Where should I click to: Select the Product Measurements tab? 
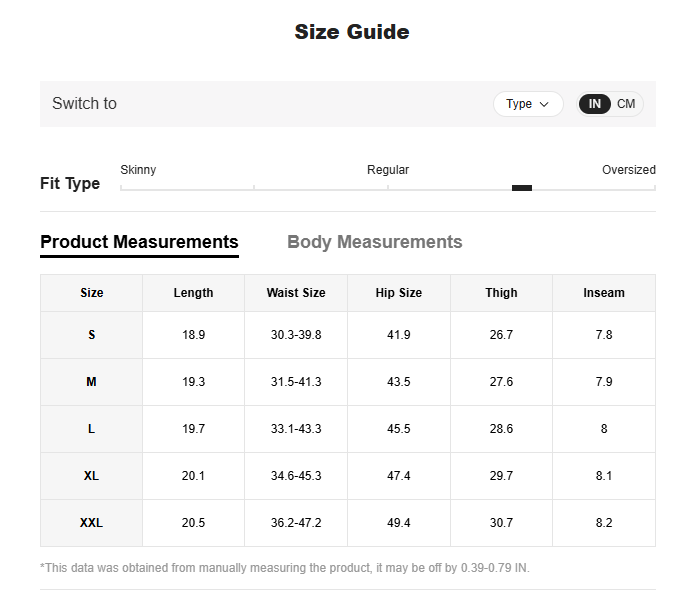139,242
